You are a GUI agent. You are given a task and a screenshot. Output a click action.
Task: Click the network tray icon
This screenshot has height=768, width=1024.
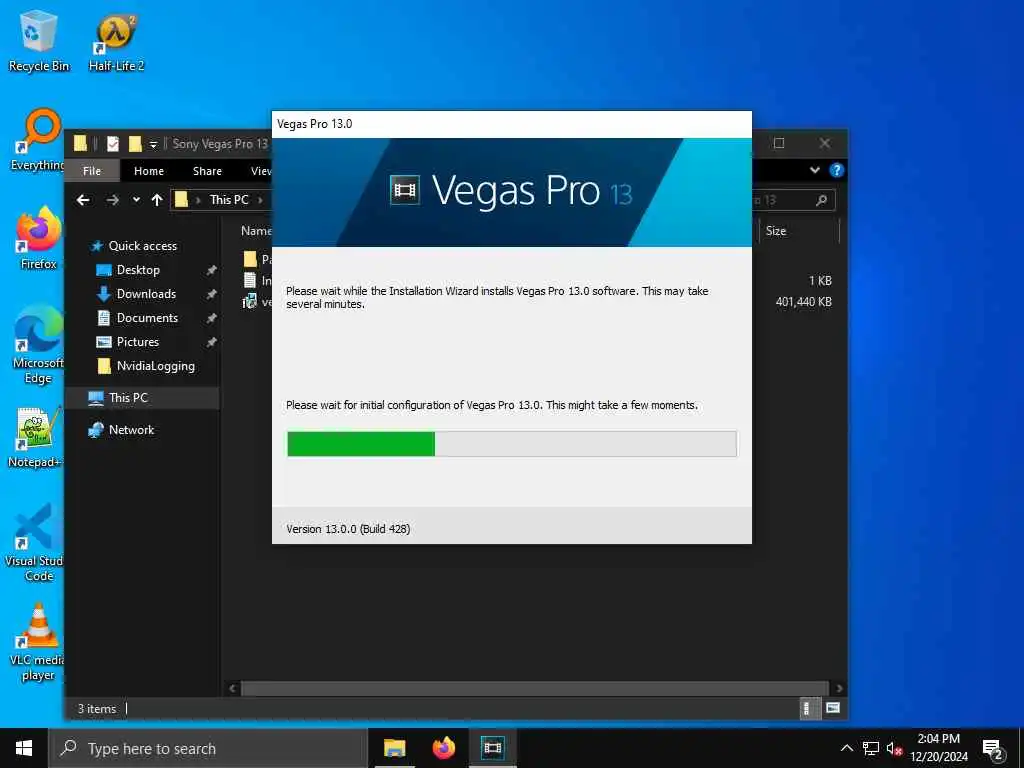[871, 748]
